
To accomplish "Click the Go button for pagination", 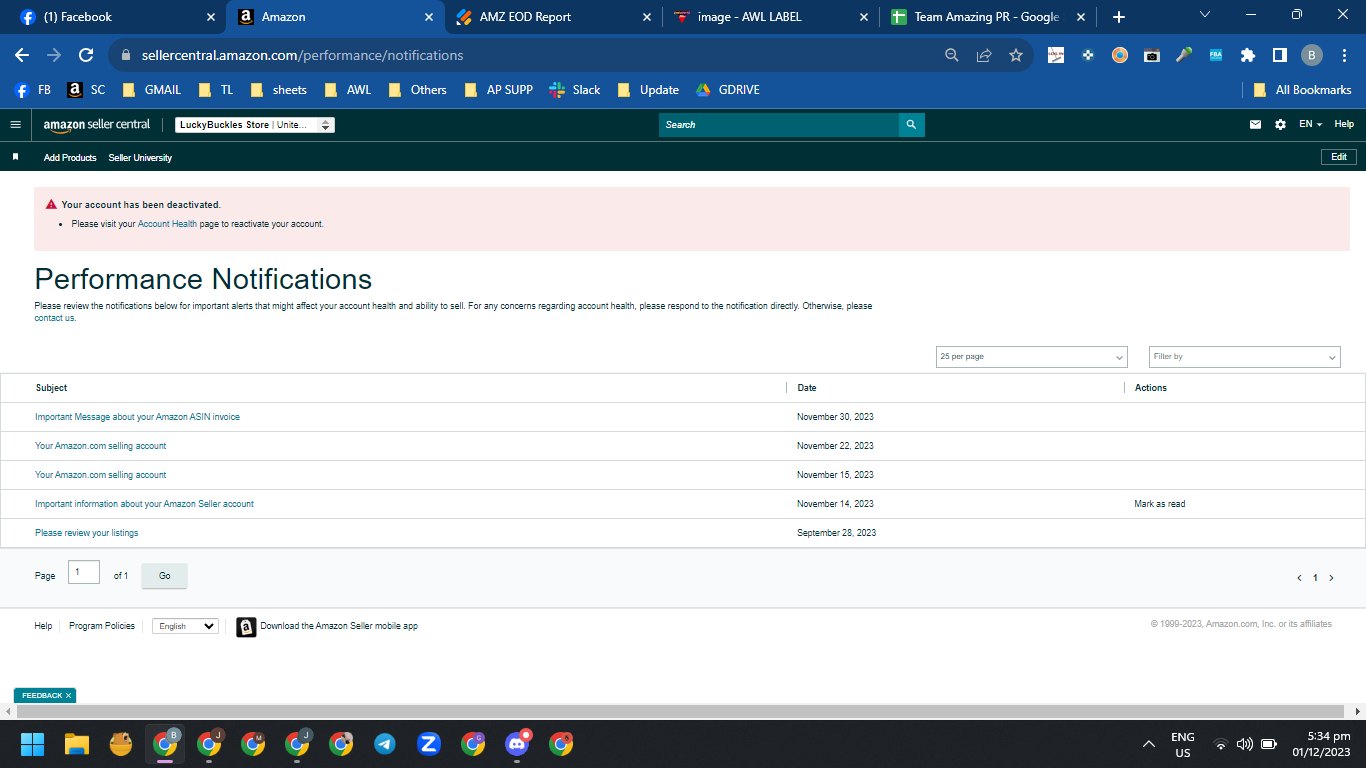I will click(x=164, y=576).
